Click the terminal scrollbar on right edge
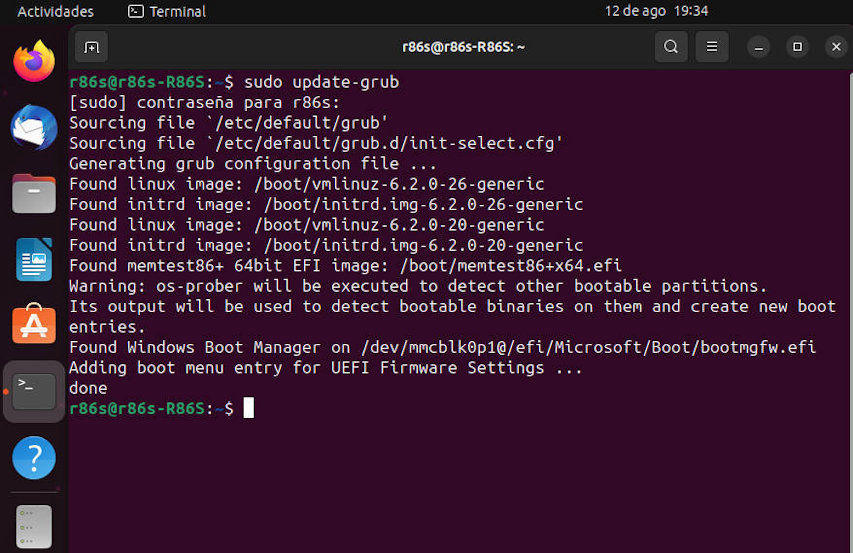Image resolution: width=853 pixels, height=553 pixels. click(x=850, y=313)
